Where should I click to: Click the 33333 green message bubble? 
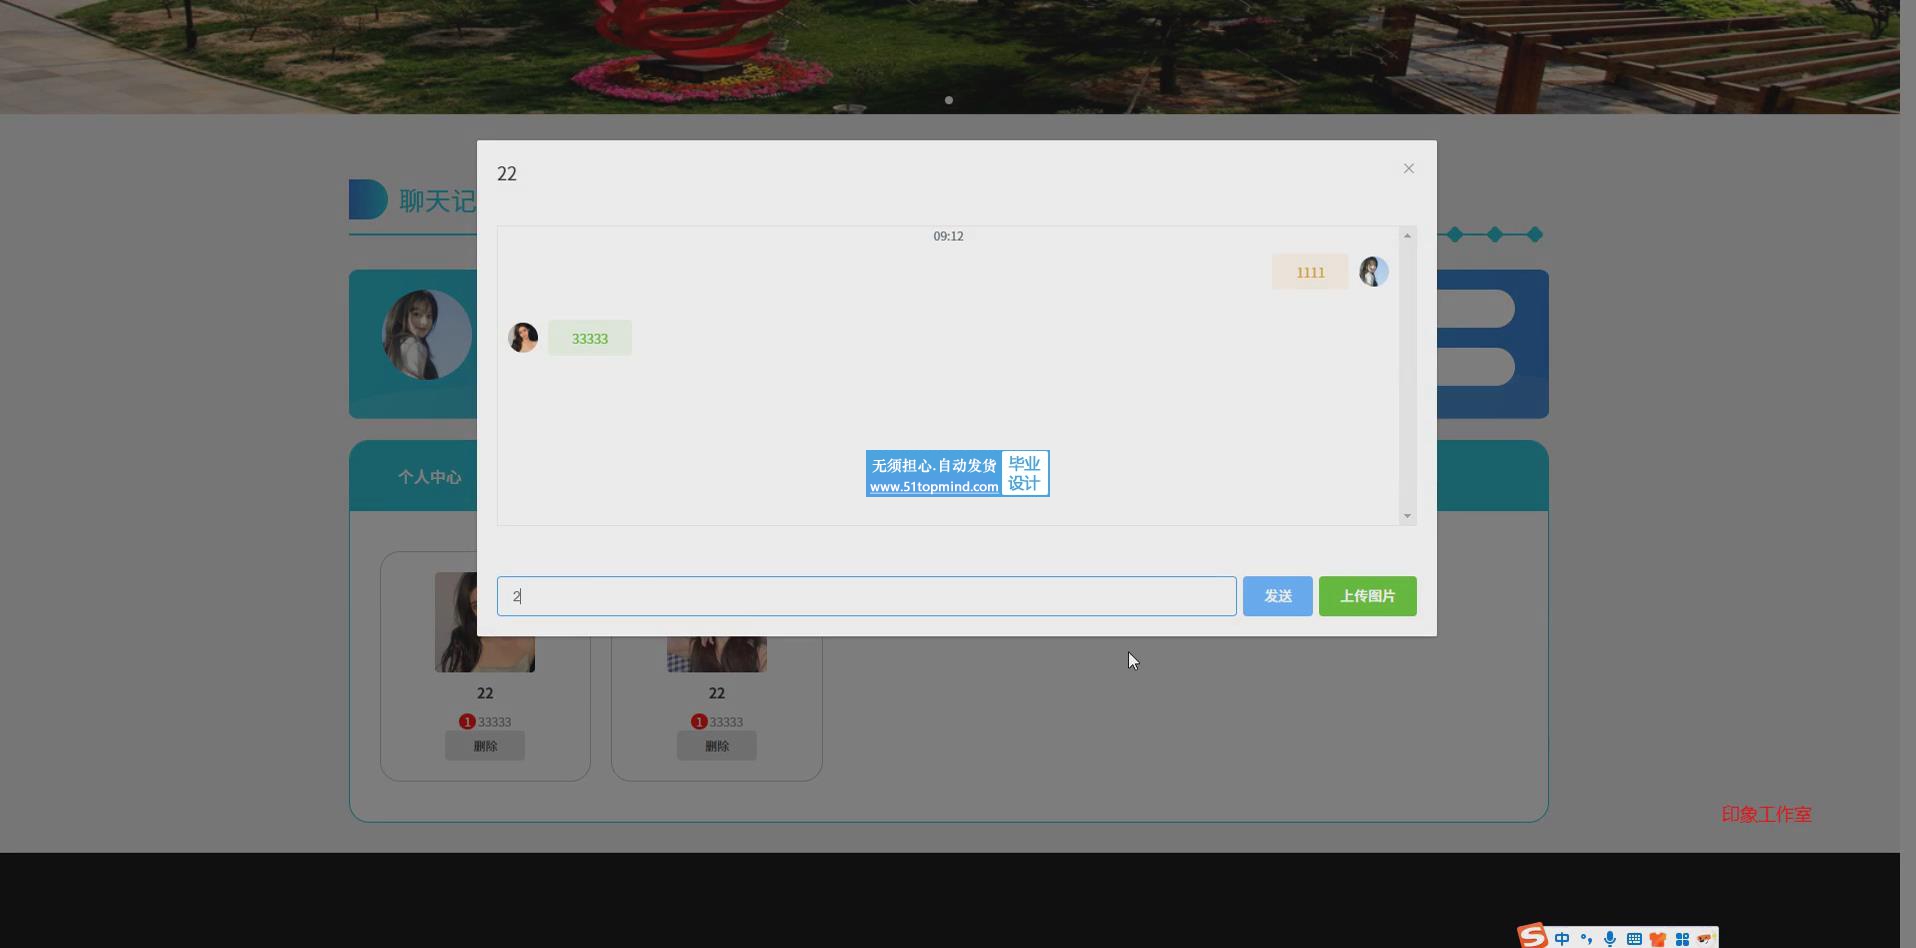[x=590, y=338]
